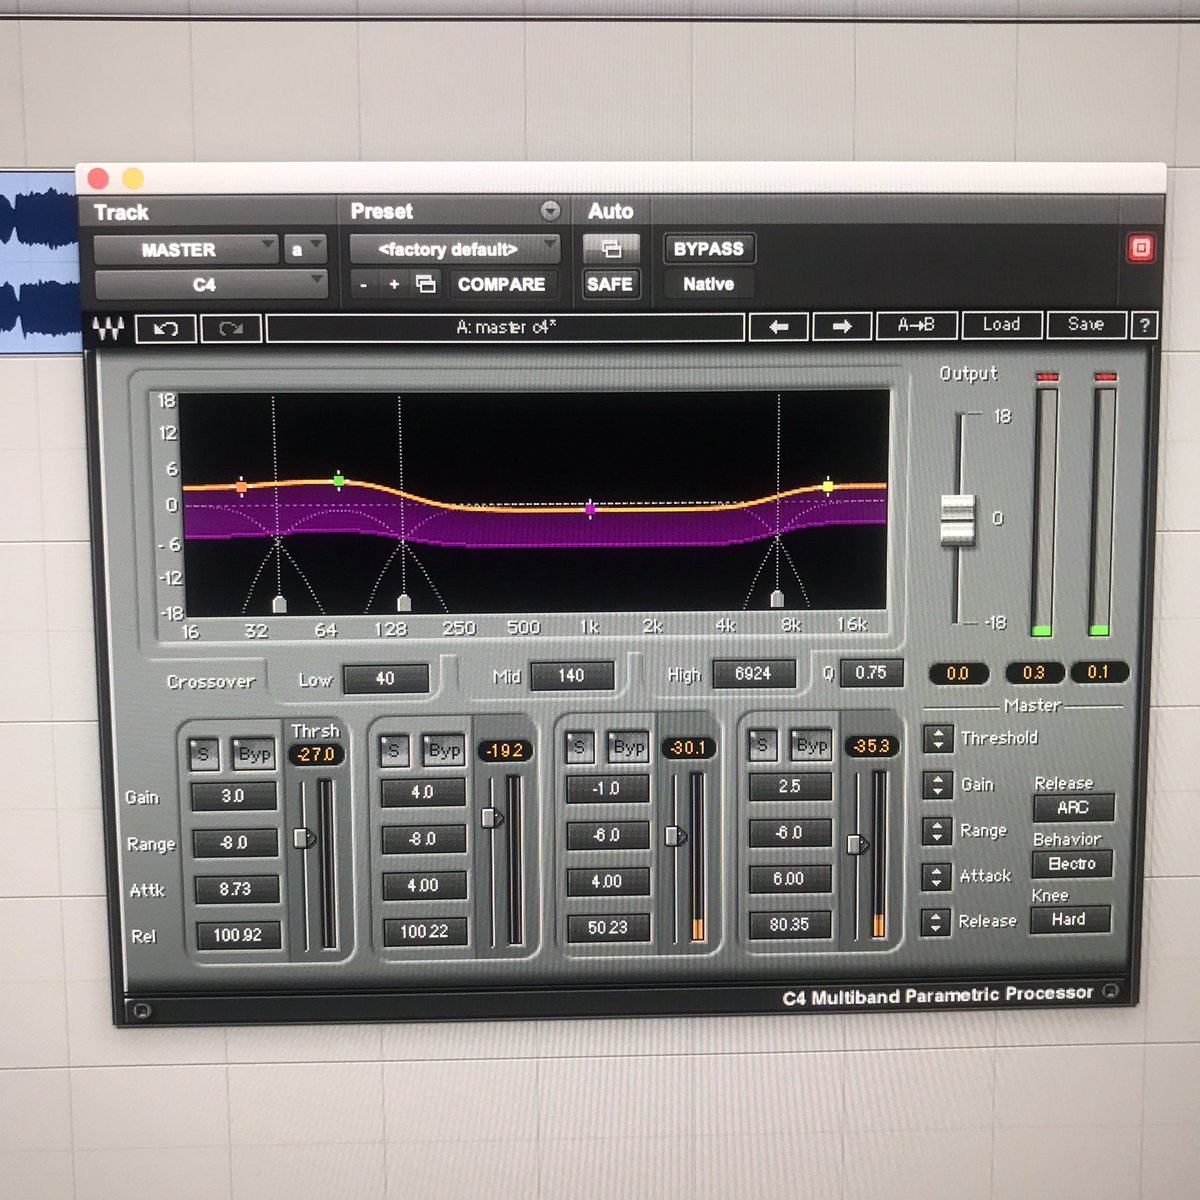The width and height of the screenshot is (1200, 1200).
Task: Click the setup name A: master c4 field
Action: pyautogui.click(x=506, y=327)
